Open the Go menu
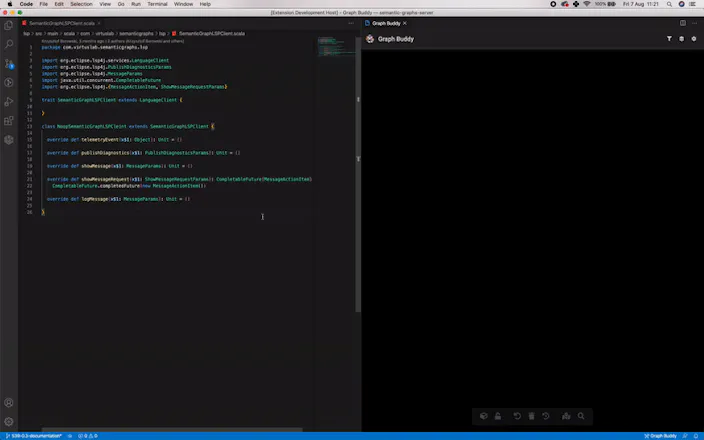This screenshot has height=440, width=704. click(121, 4)
